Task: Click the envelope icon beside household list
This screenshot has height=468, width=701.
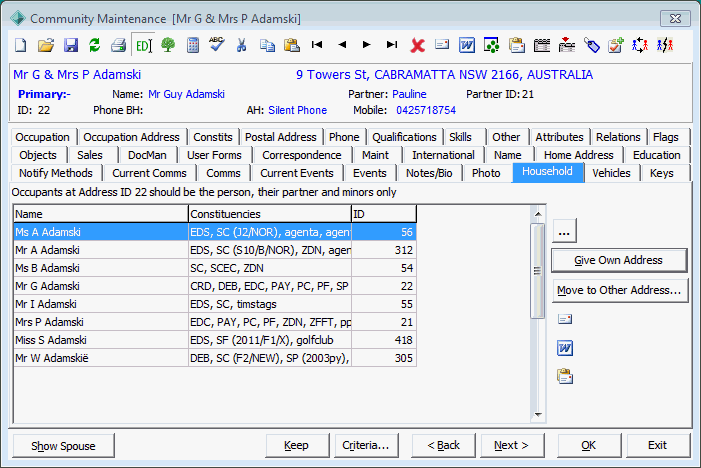Action: (x=565, y=319)
